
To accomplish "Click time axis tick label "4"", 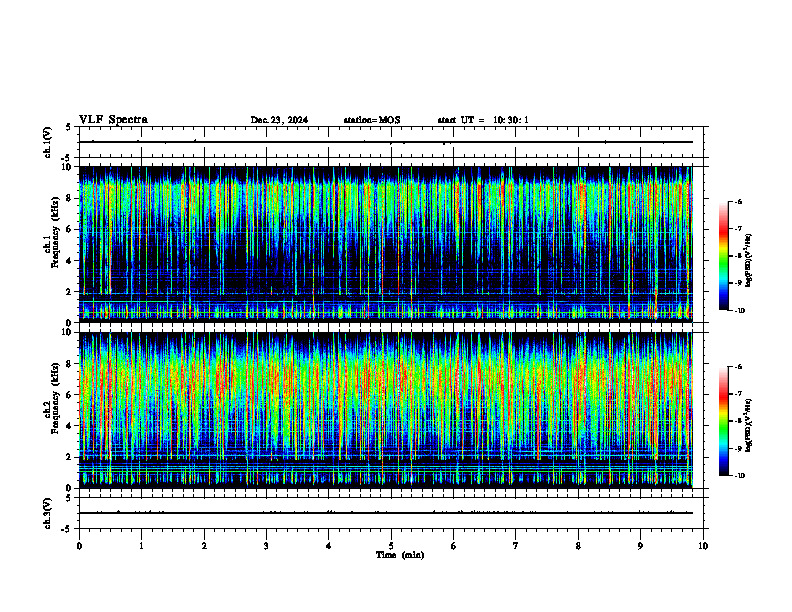I will (x=329, y=546).
